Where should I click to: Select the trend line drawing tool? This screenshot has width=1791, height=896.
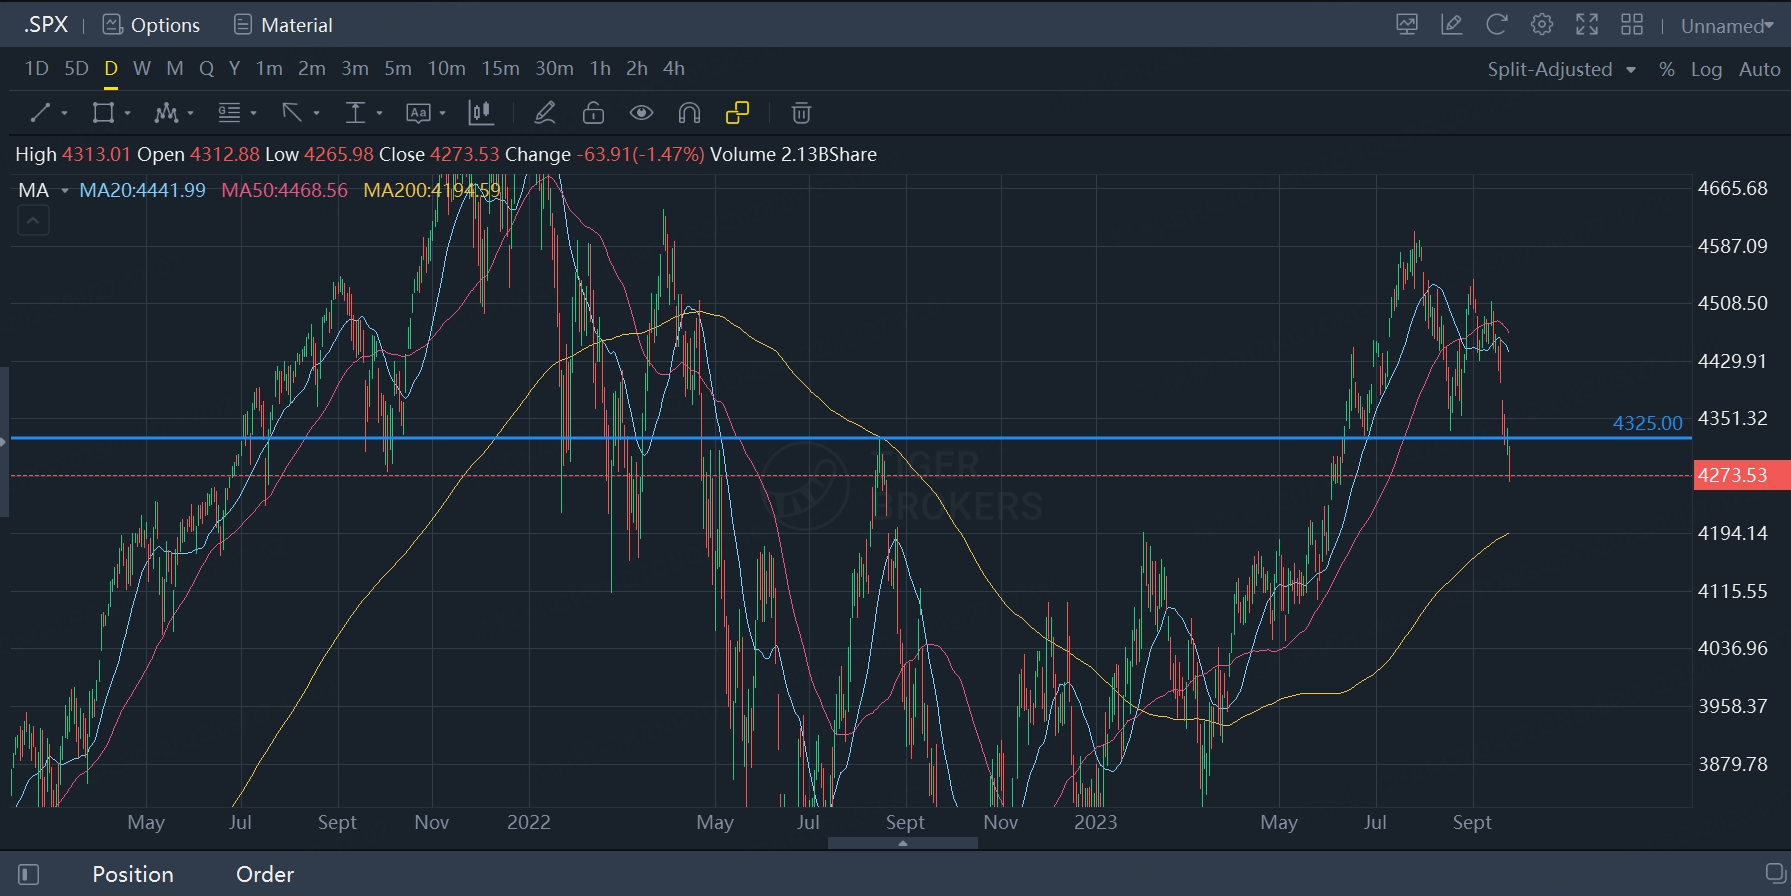coord(40,113)
